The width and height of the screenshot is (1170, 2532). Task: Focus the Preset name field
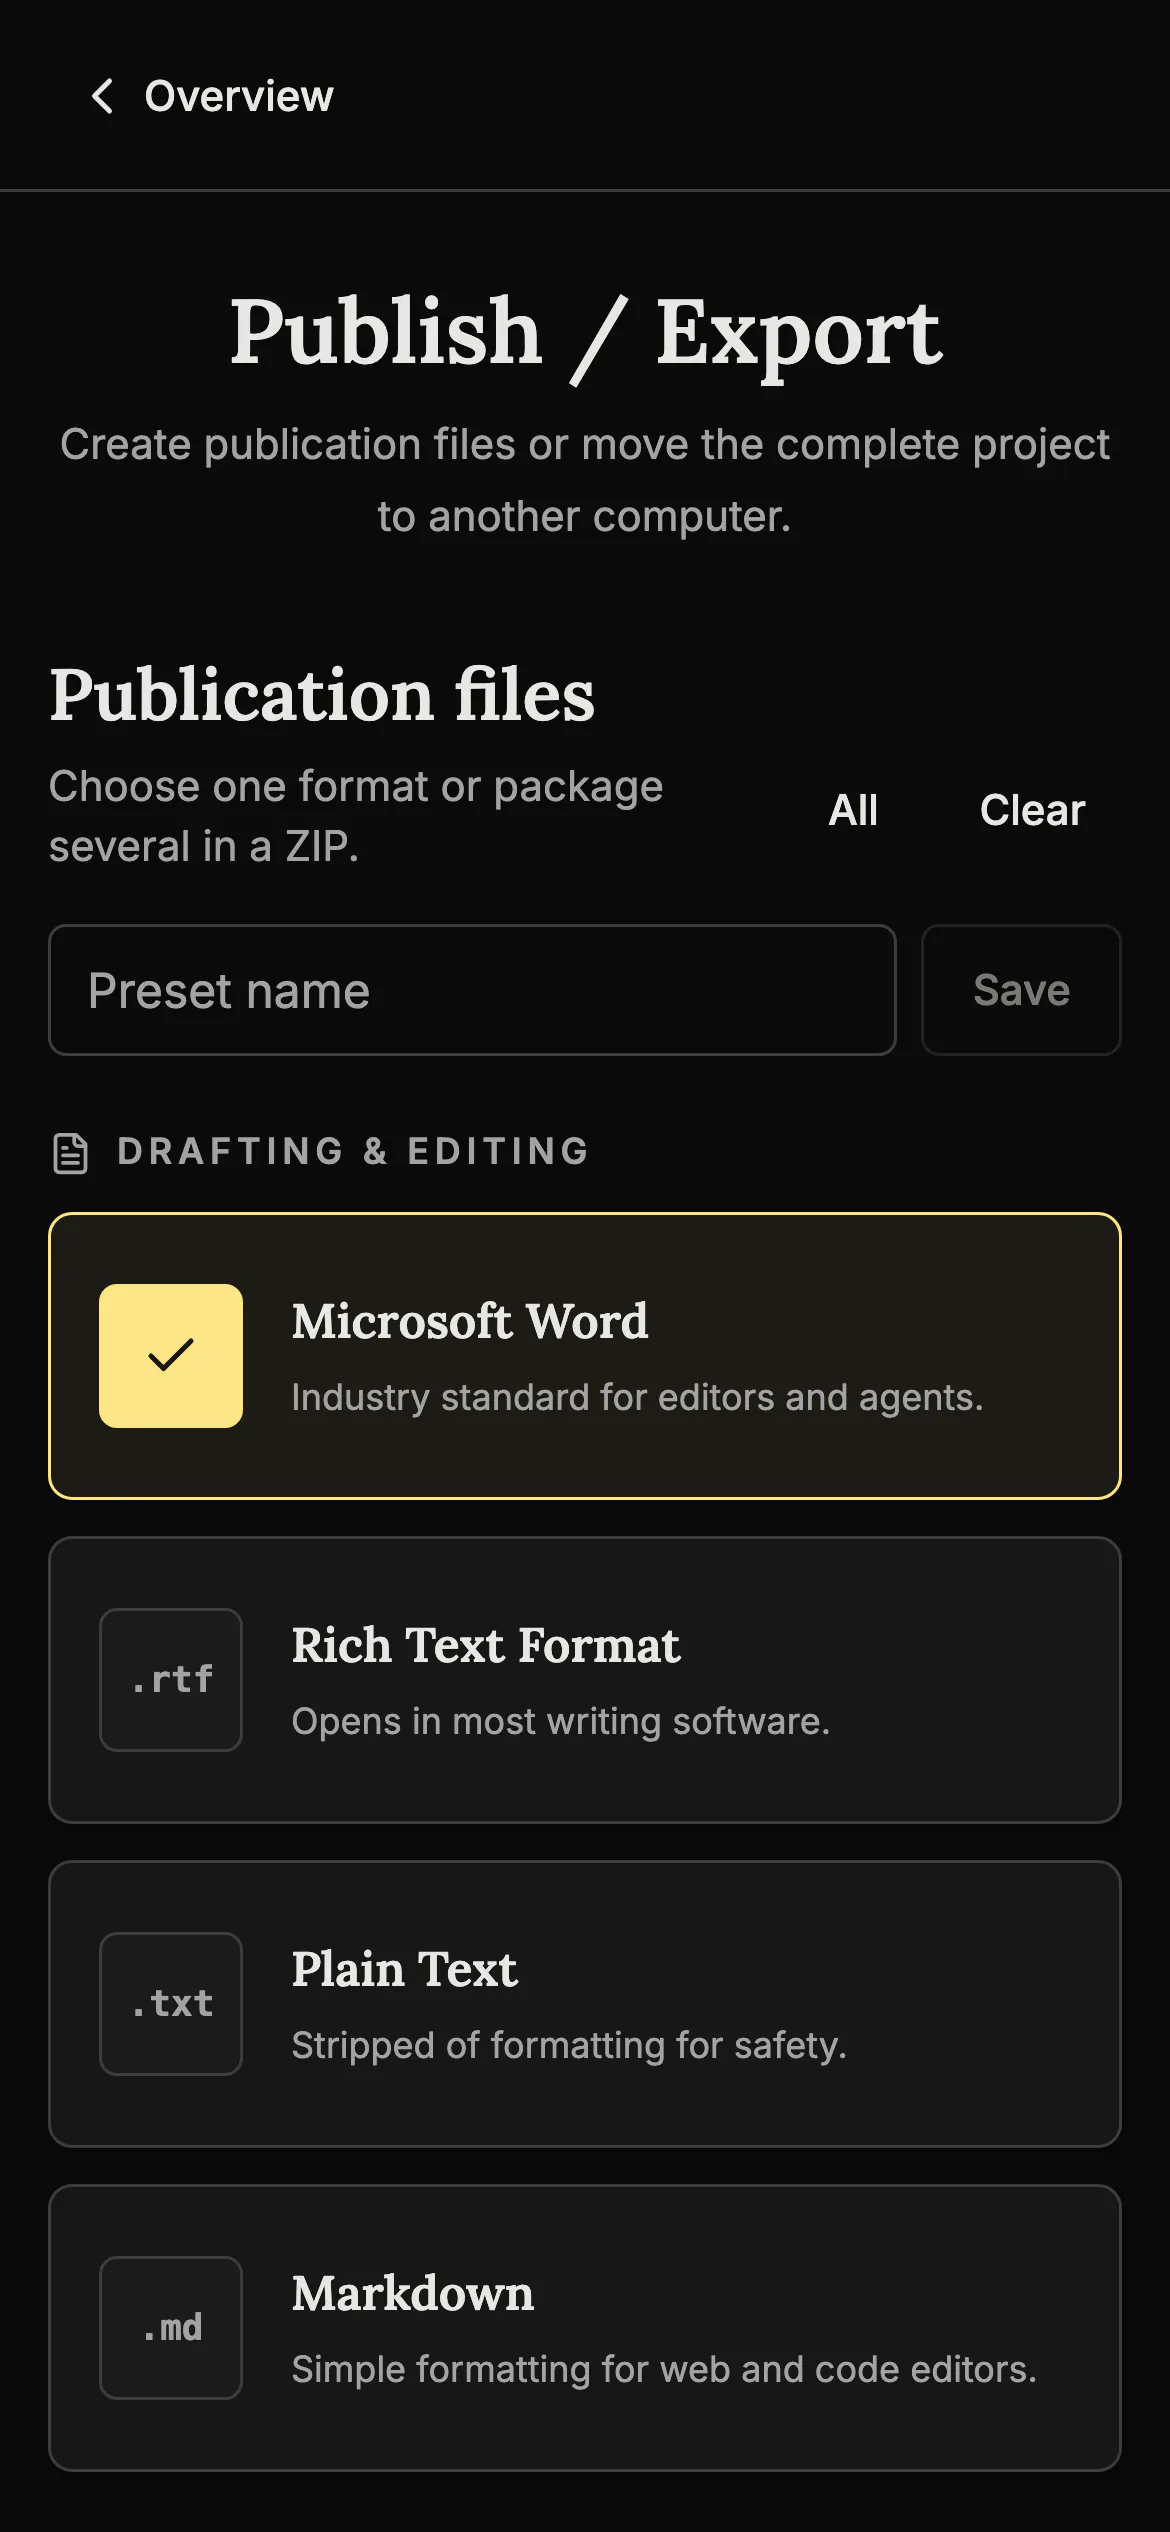point(472,990)
